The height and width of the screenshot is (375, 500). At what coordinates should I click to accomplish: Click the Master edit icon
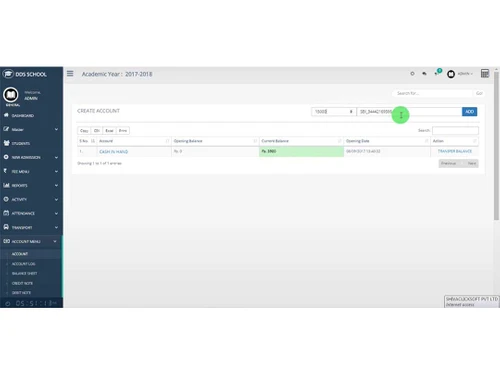(6, 129)
